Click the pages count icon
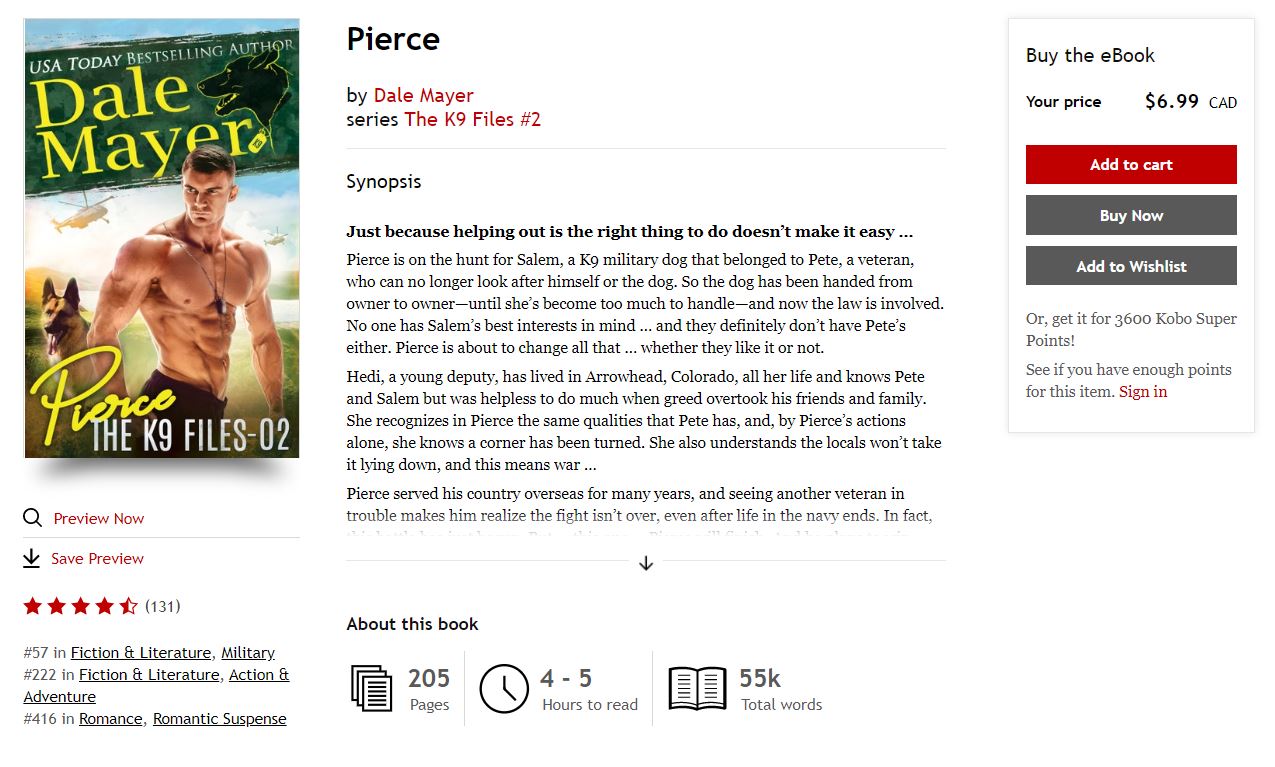The height and width of the screenshot is (767, 1275). pos(371,688)
